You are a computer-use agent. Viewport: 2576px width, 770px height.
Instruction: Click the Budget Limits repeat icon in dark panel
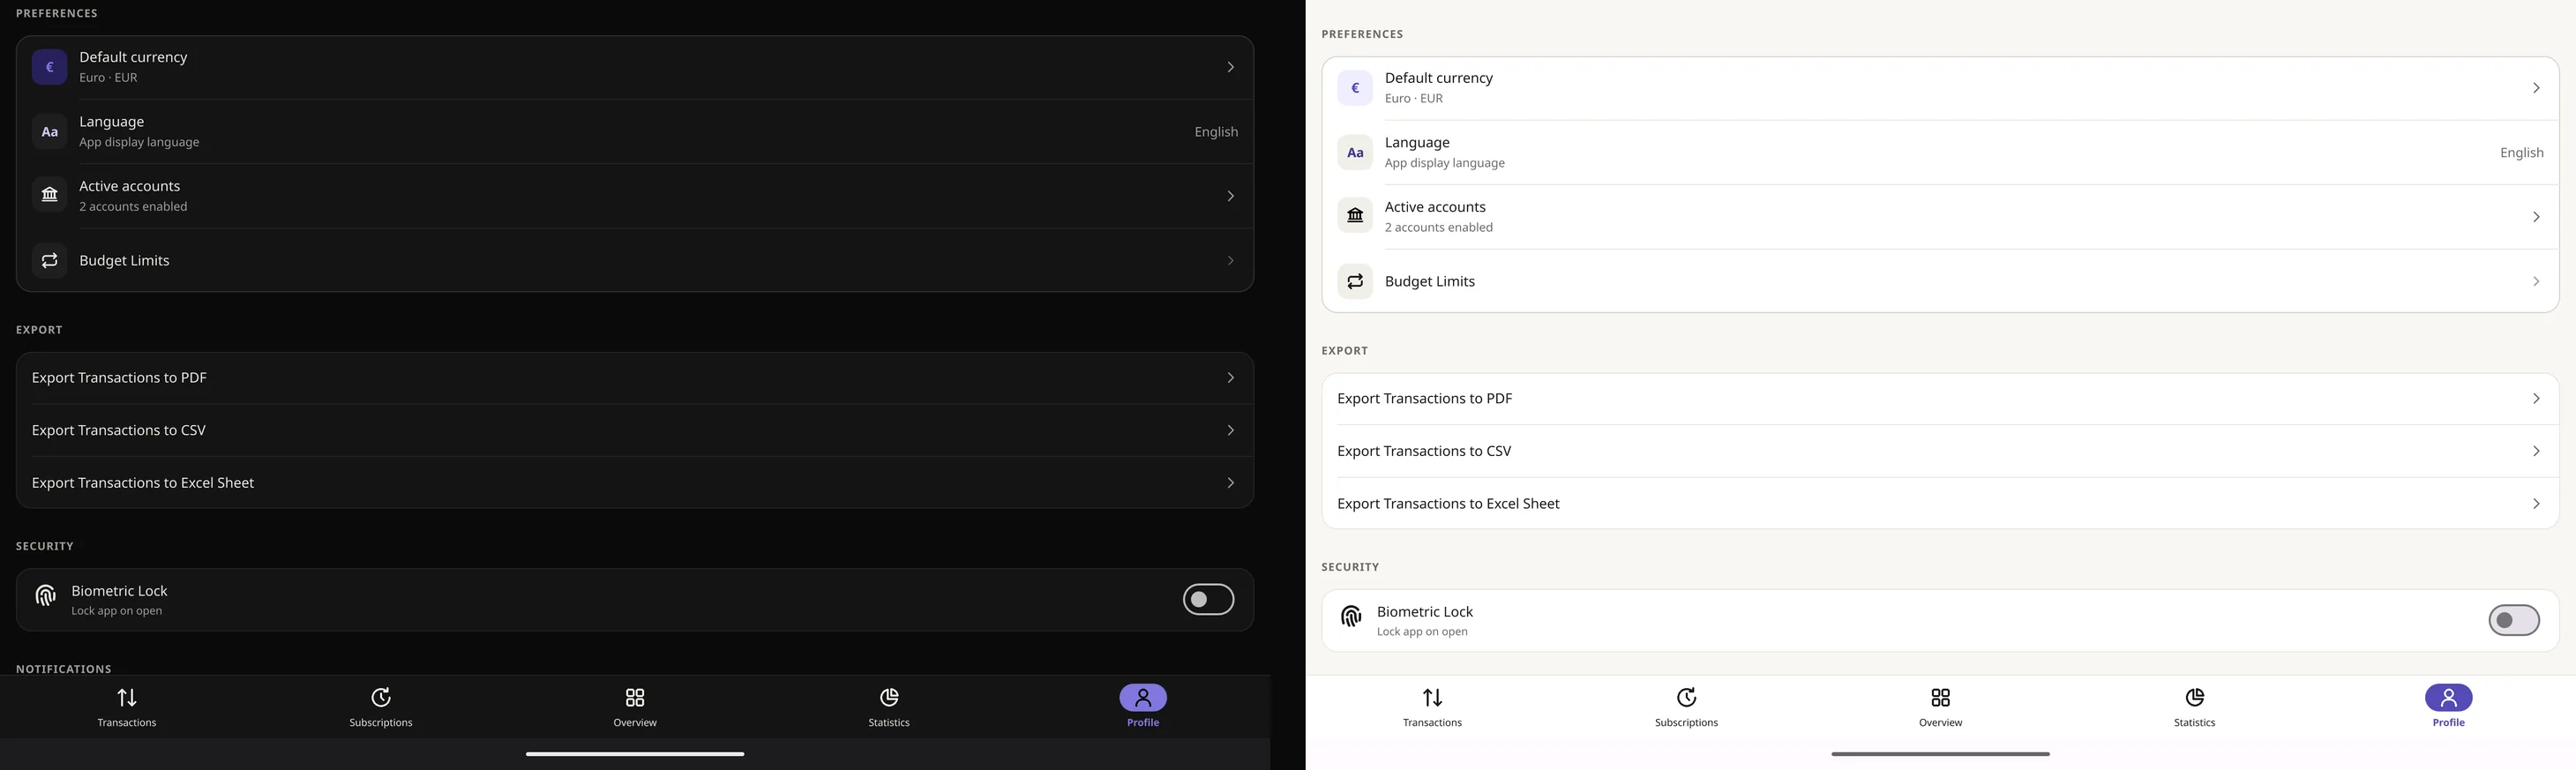click(49, 261)
